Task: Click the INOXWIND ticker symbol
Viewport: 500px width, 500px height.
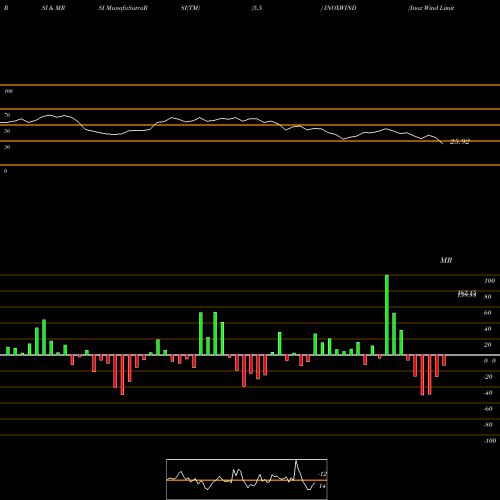Action: (339, 8)
